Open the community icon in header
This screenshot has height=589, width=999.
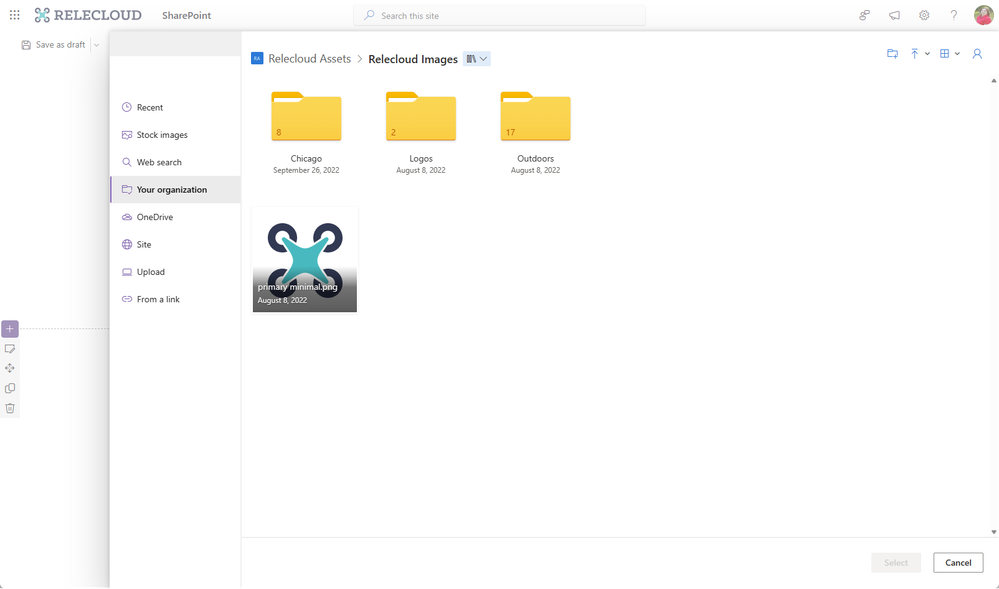(865, 15)
